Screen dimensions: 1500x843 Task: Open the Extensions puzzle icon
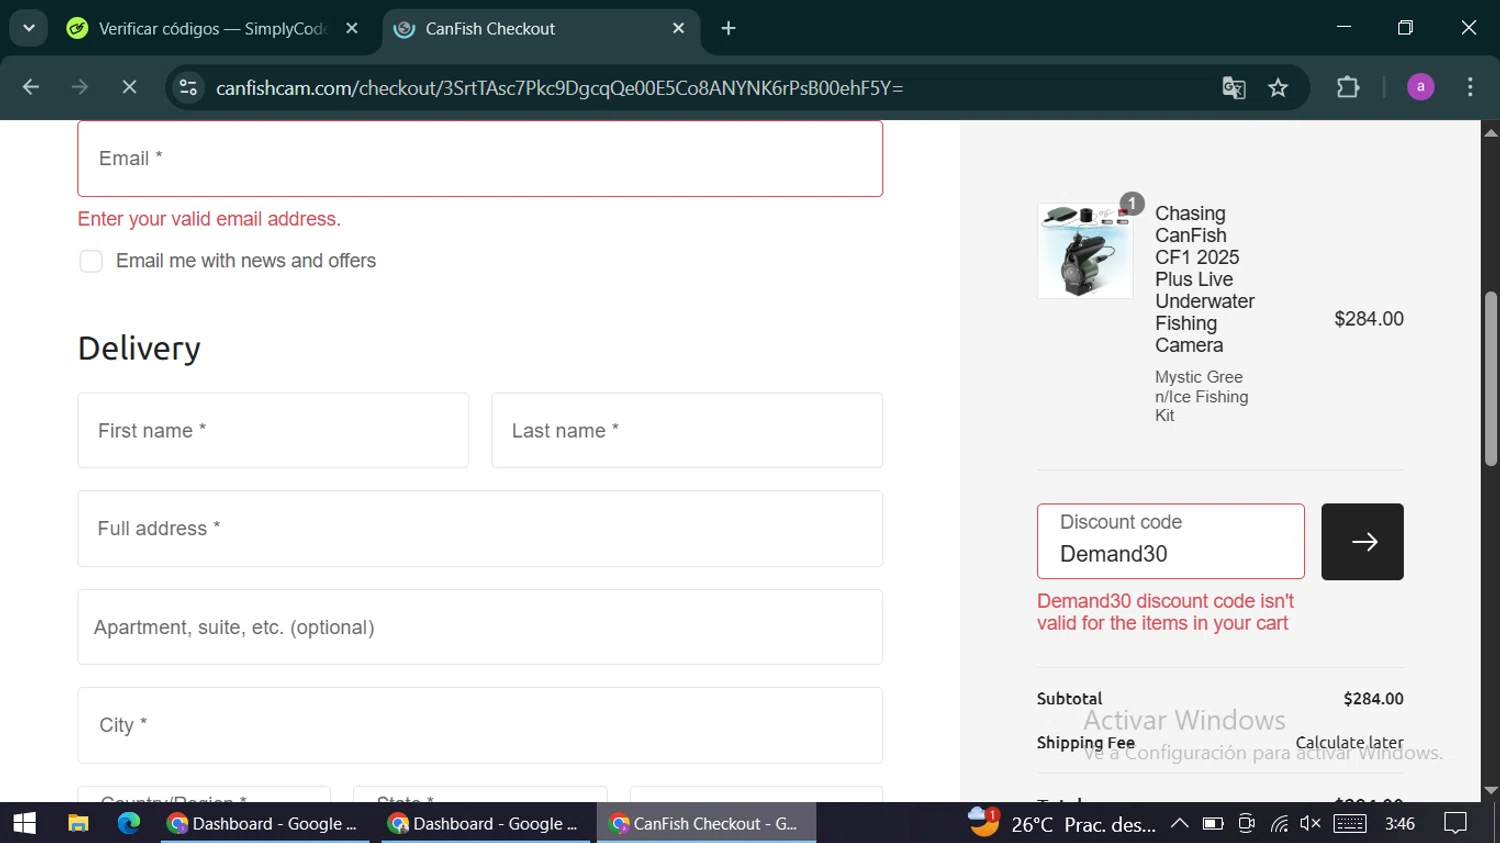1348,88
